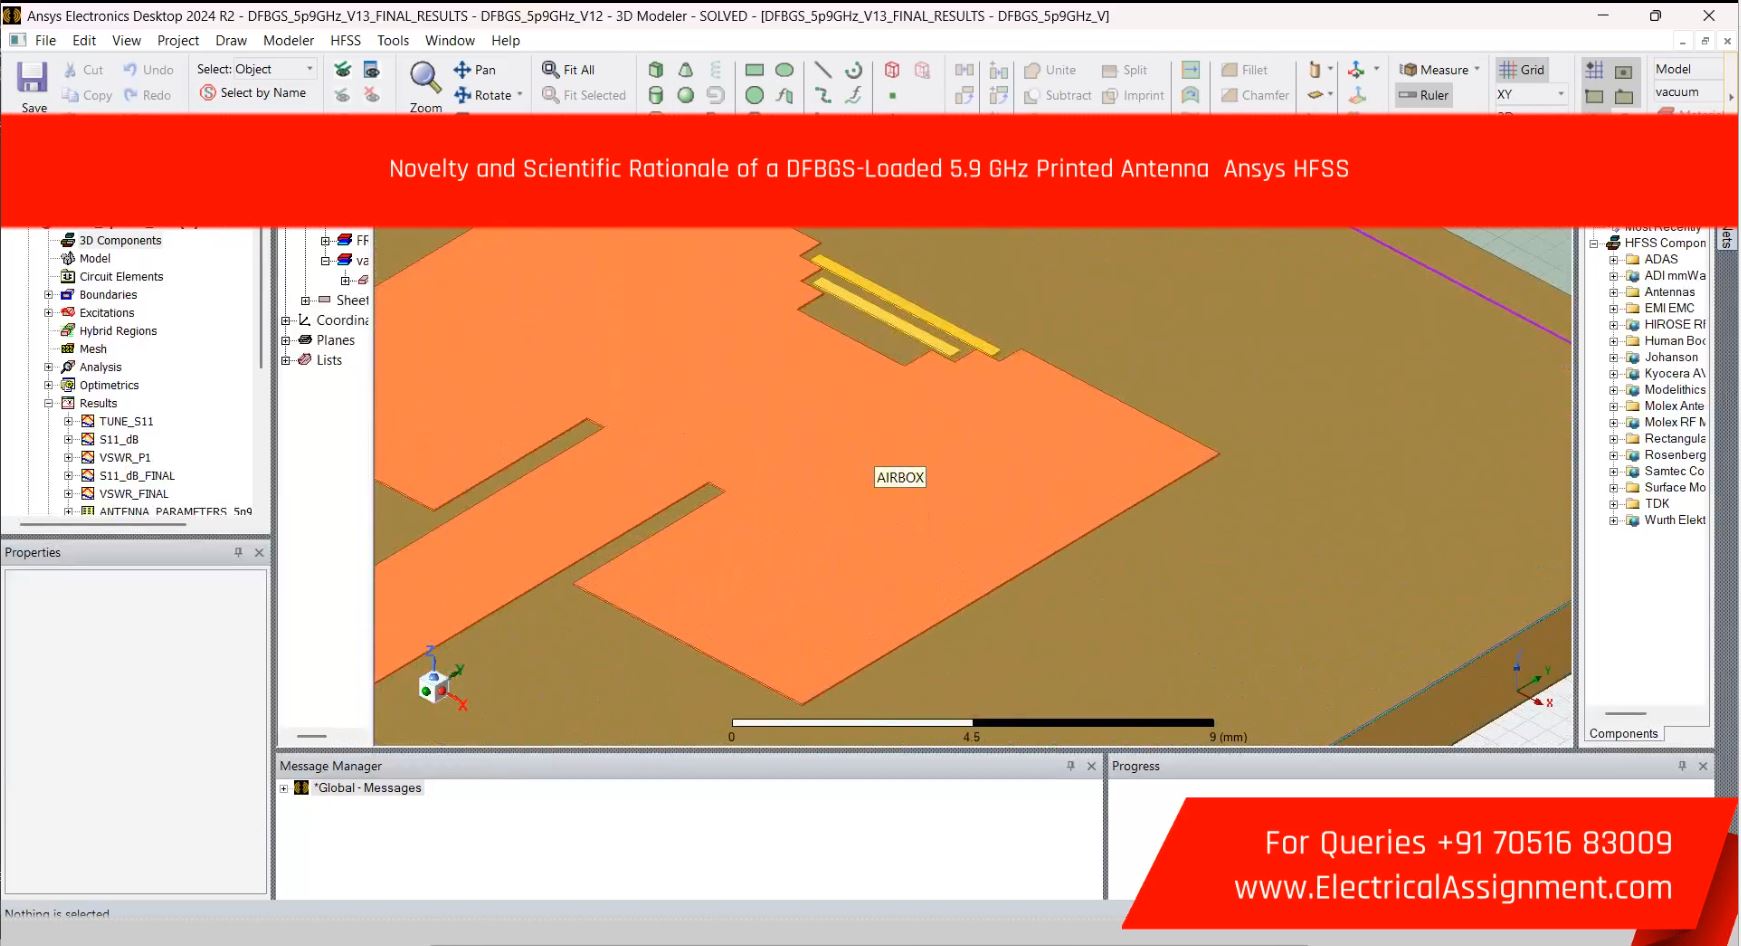This screenshot has height=946, width=1741.
Task: Click the Measure tool
Action: pos(1434,69)
